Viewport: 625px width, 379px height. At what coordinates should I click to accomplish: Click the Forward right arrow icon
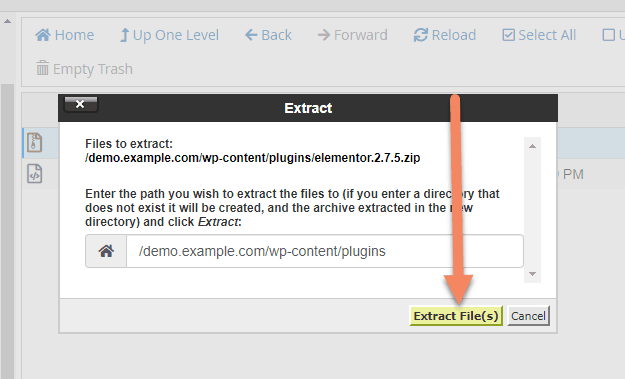coord(324,35)
